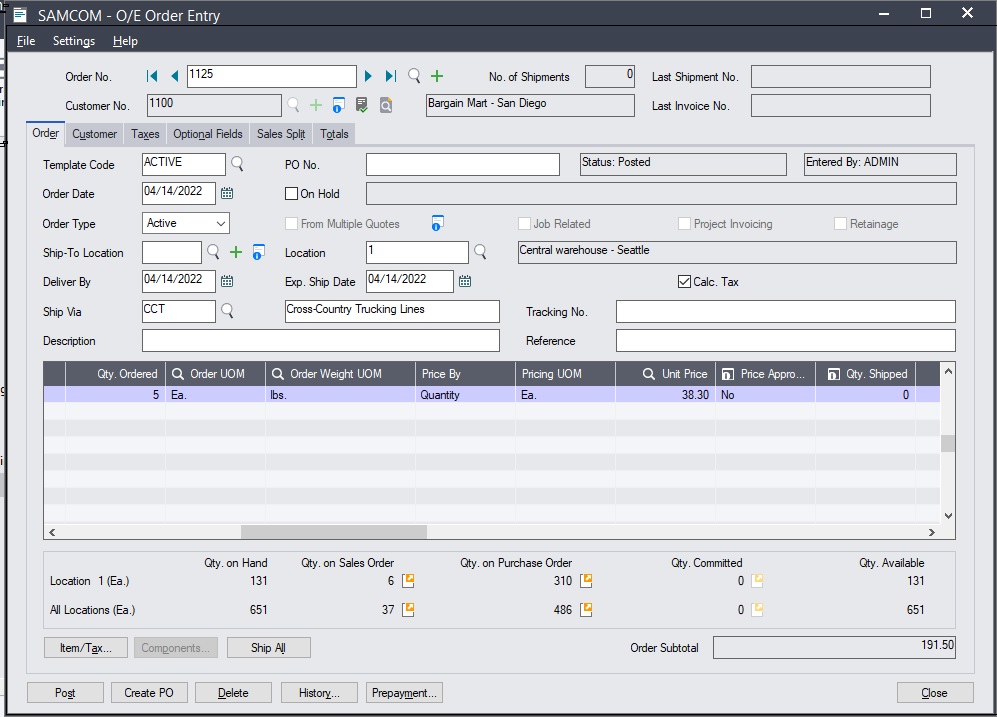The width and height of the screenshot is (997, 717).
Task: Click the grid horizontal scrollbar thumb
Action: 334,531
